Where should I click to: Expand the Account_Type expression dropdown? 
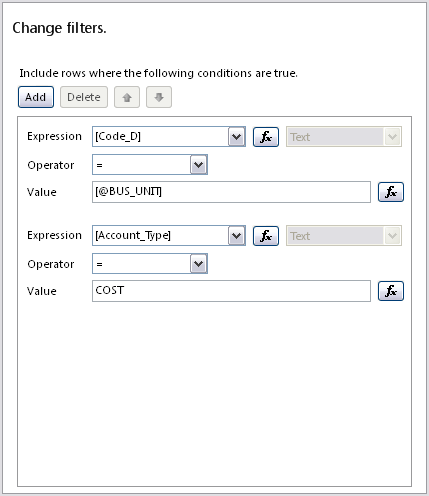pos(237,236)
